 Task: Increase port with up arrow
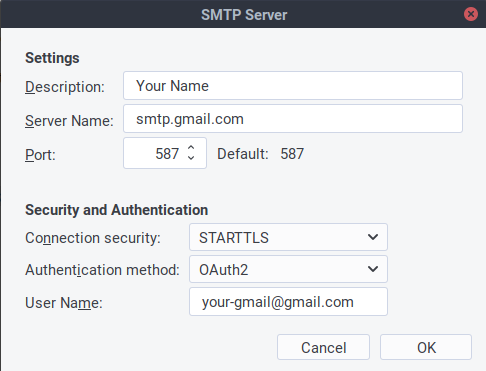point(191,147)
